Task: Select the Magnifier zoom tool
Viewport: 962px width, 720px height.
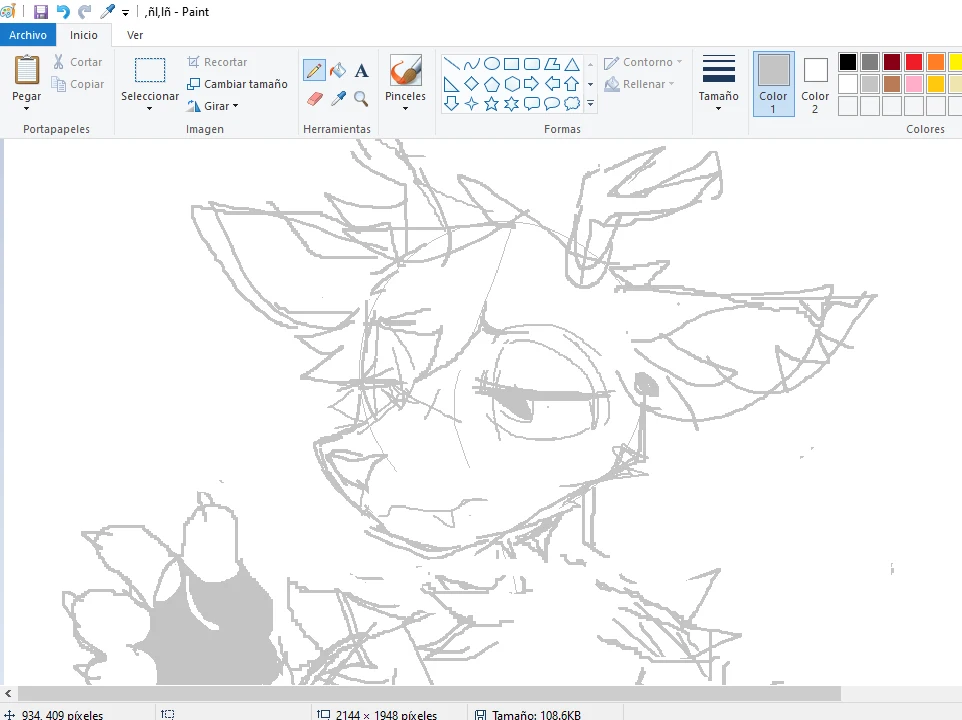Action: coord(361,99)
